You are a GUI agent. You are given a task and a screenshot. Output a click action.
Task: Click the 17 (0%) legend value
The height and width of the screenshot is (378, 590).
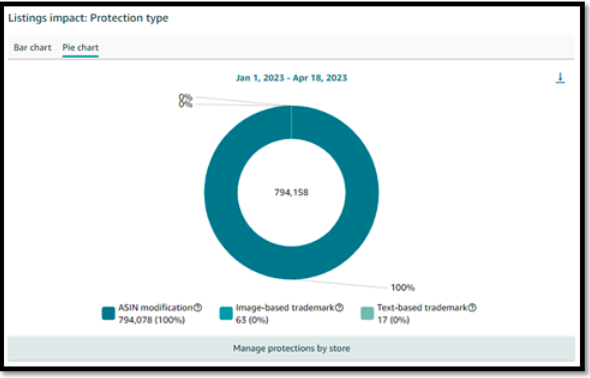393,320
